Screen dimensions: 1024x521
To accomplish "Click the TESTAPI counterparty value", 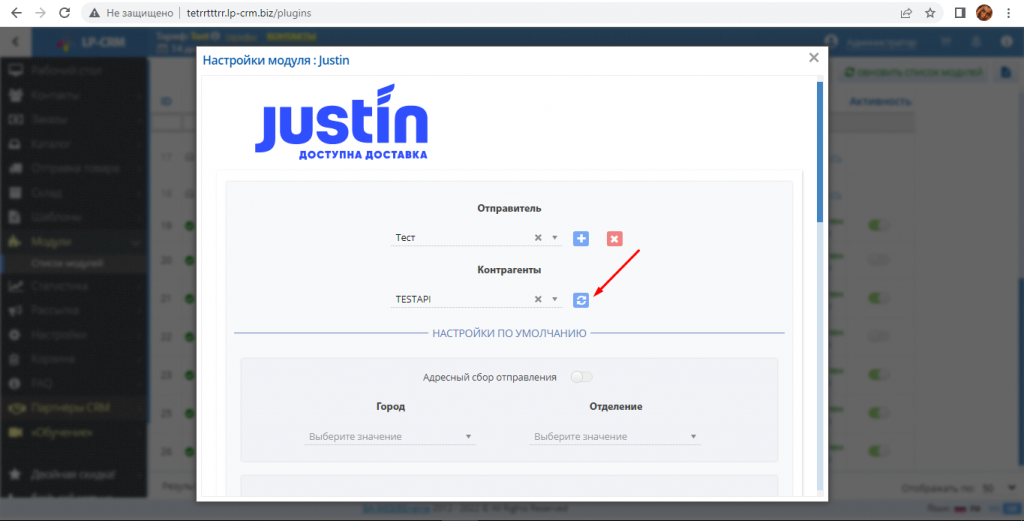I will point(413,299).
